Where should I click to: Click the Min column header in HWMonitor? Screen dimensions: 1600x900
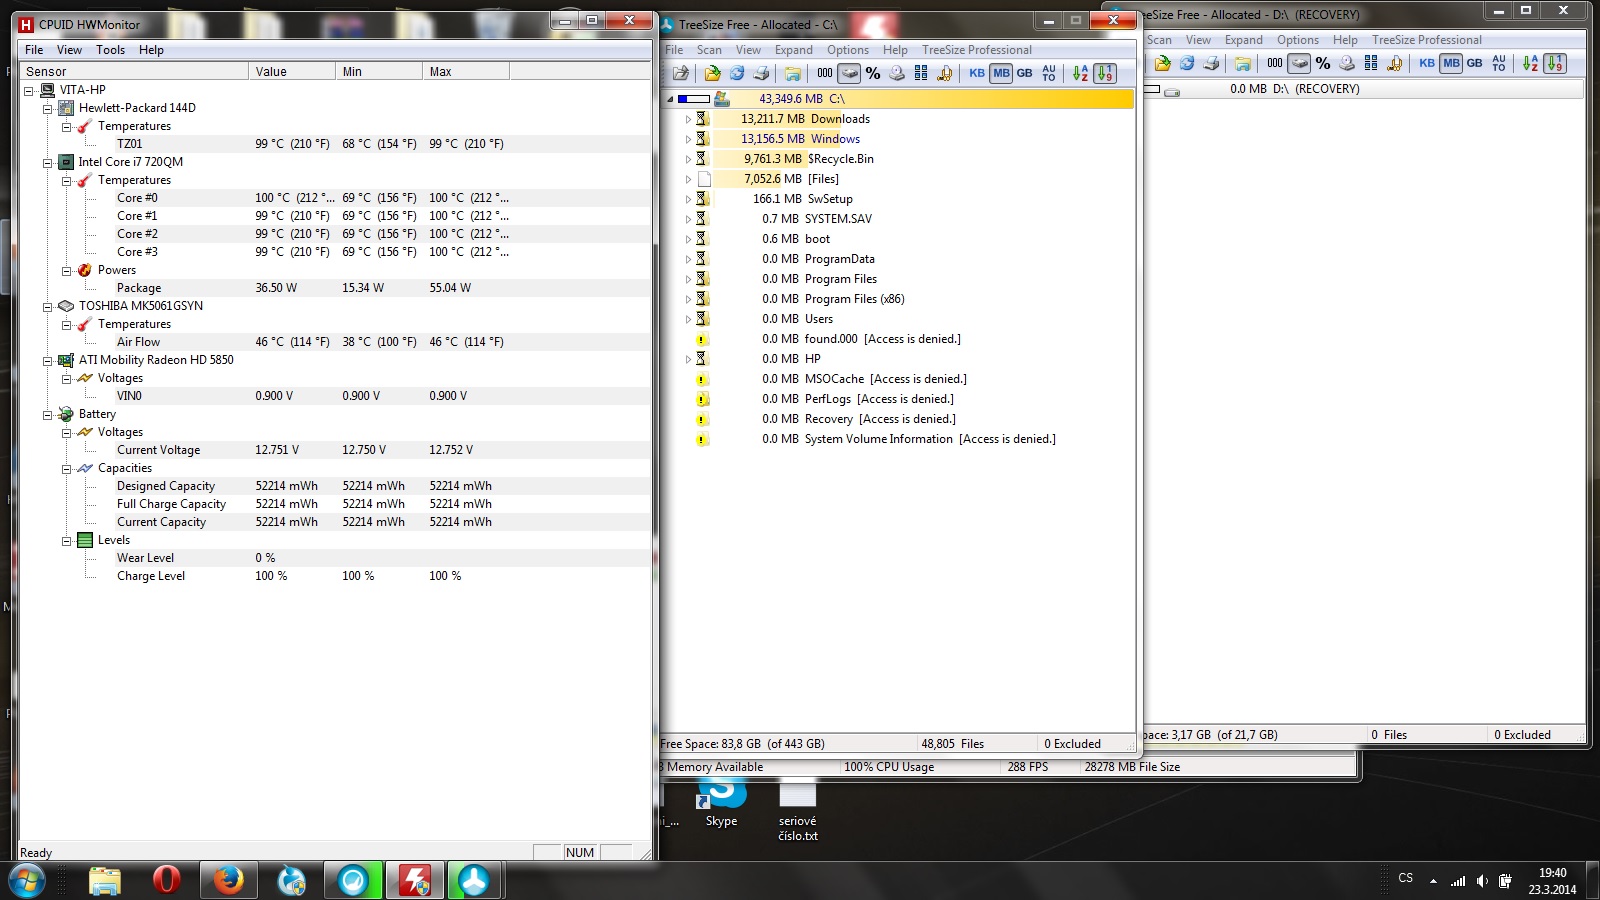pos(379,72)
